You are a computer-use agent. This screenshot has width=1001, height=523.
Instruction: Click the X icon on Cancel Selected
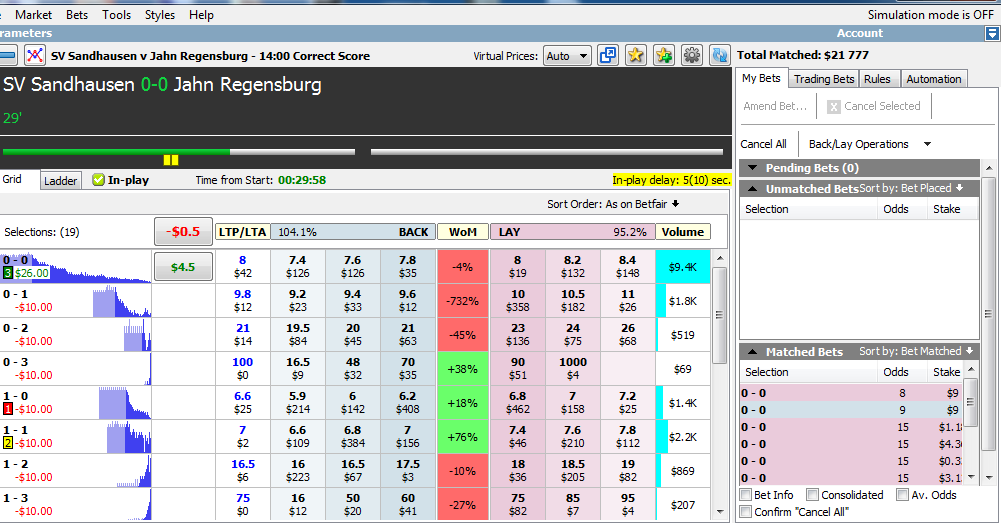[x=833, y=107]
